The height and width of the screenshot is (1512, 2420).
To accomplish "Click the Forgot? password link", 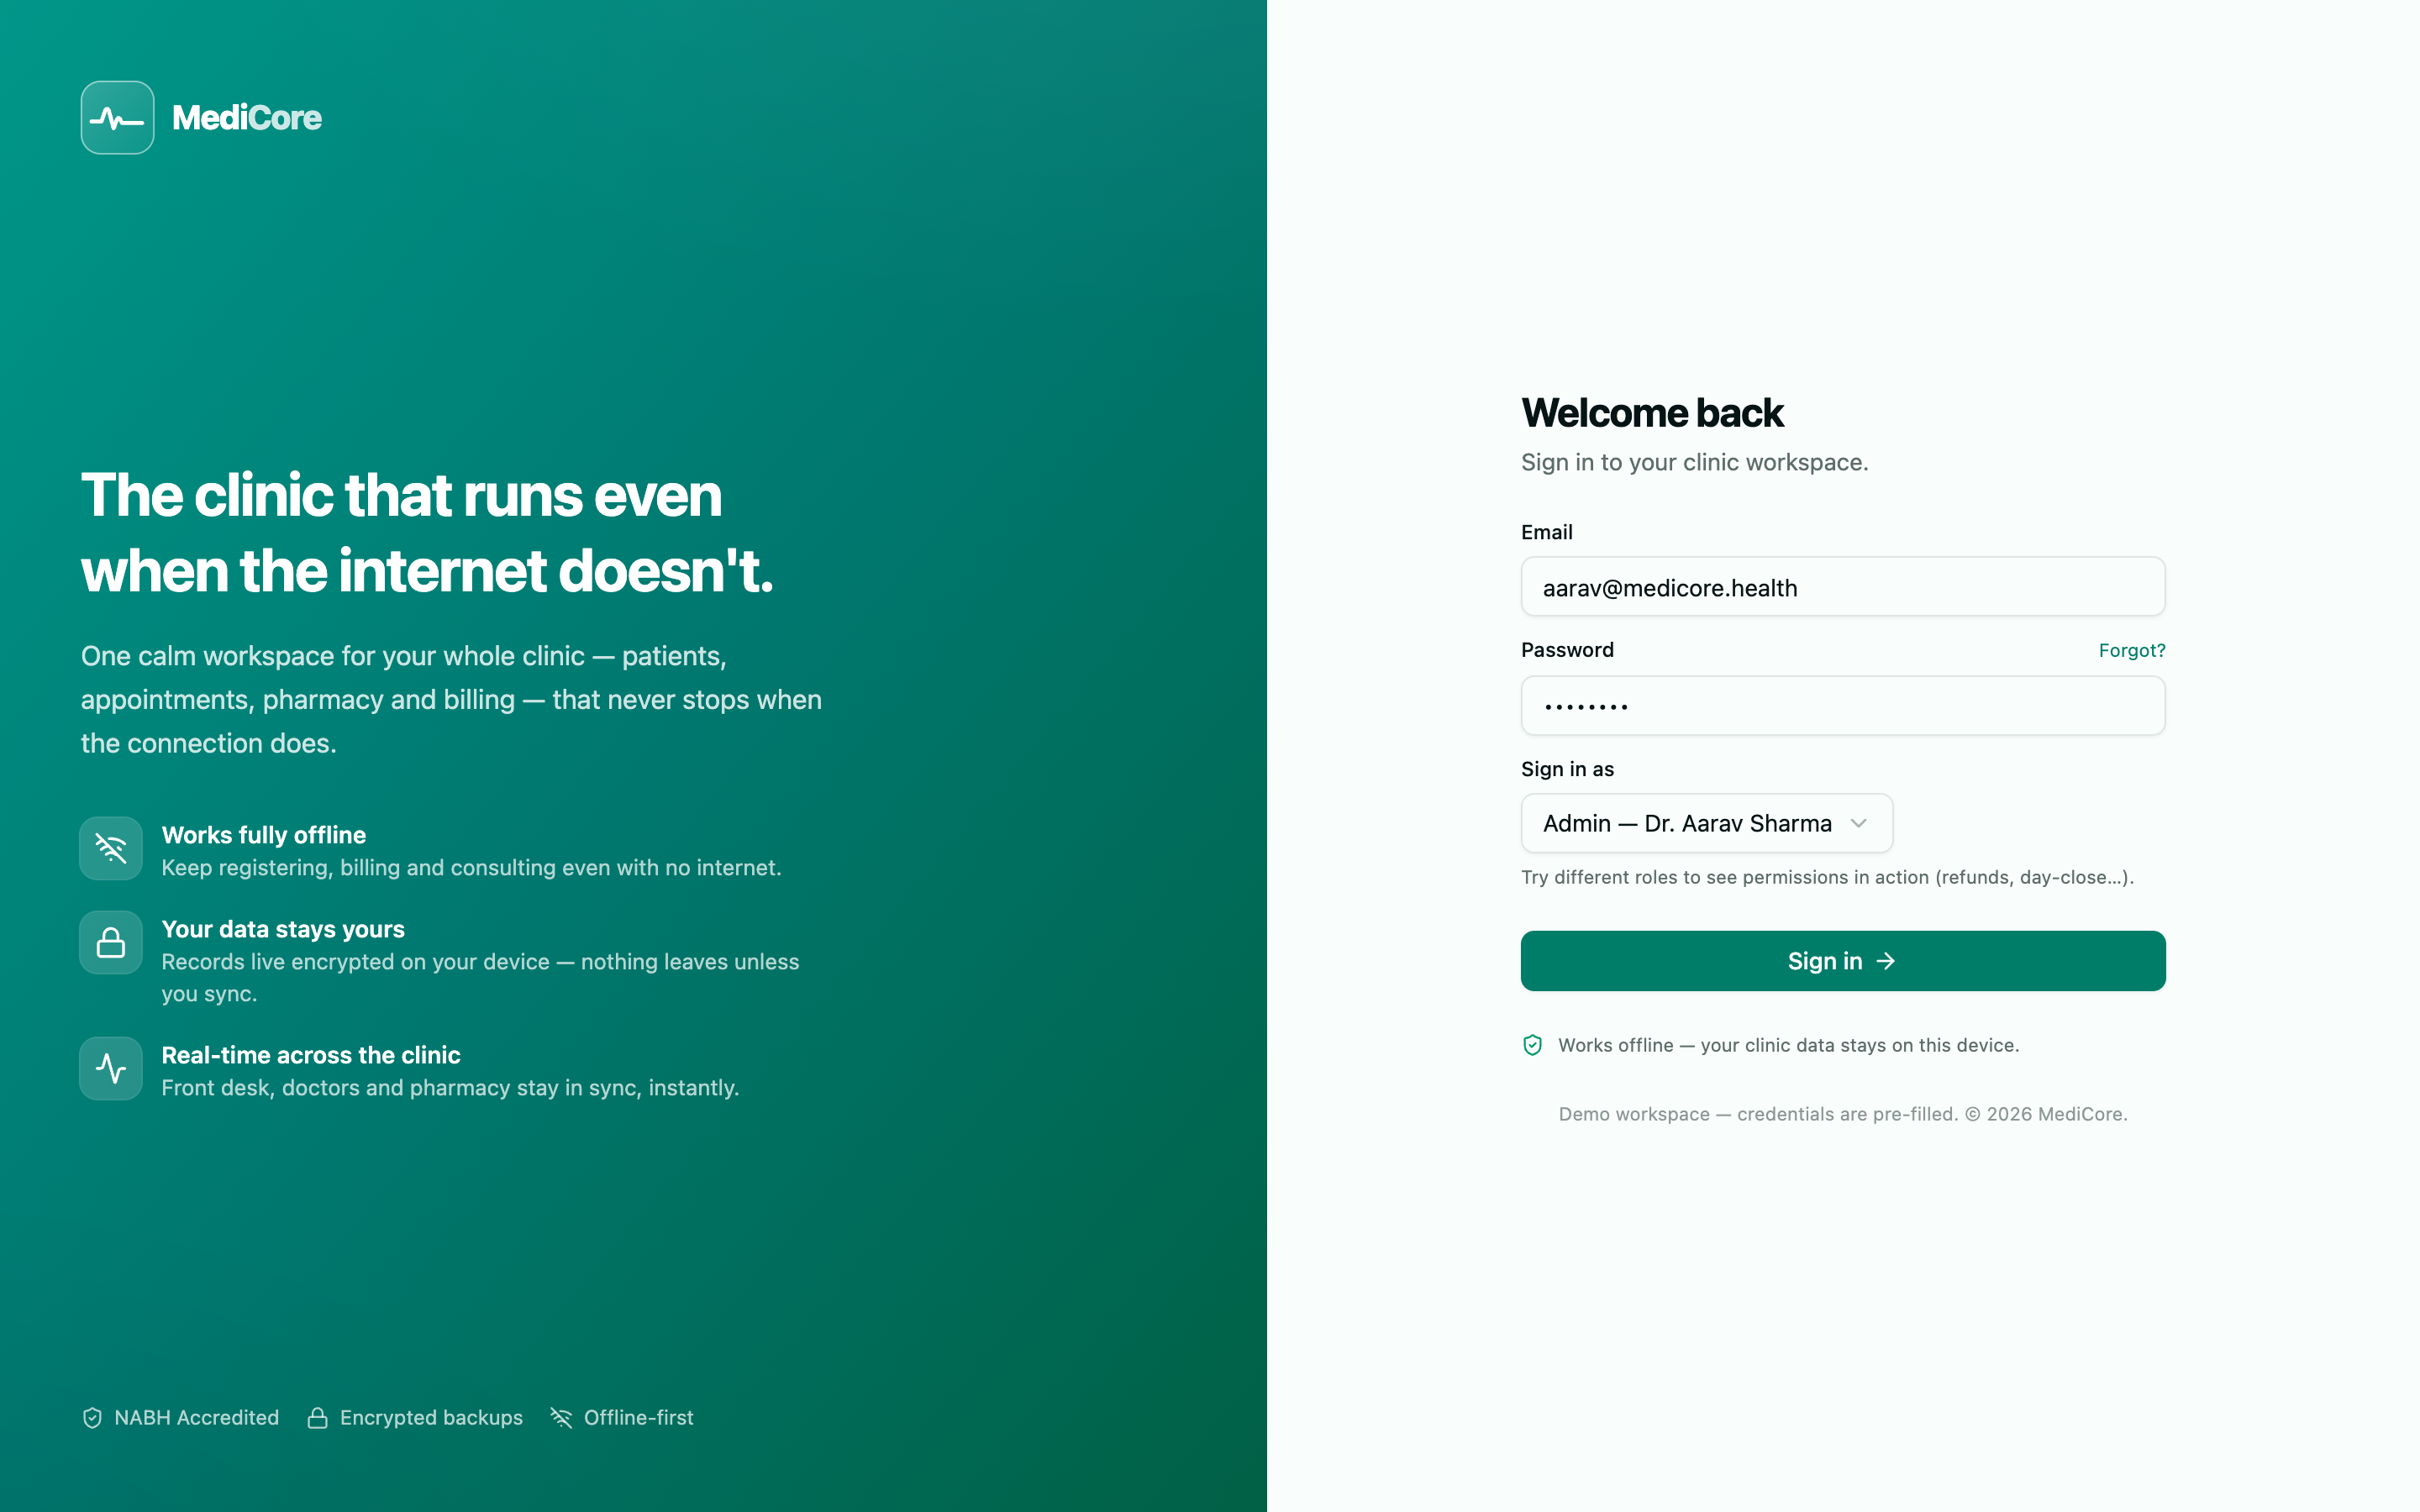I will [x=2131, y=650].
